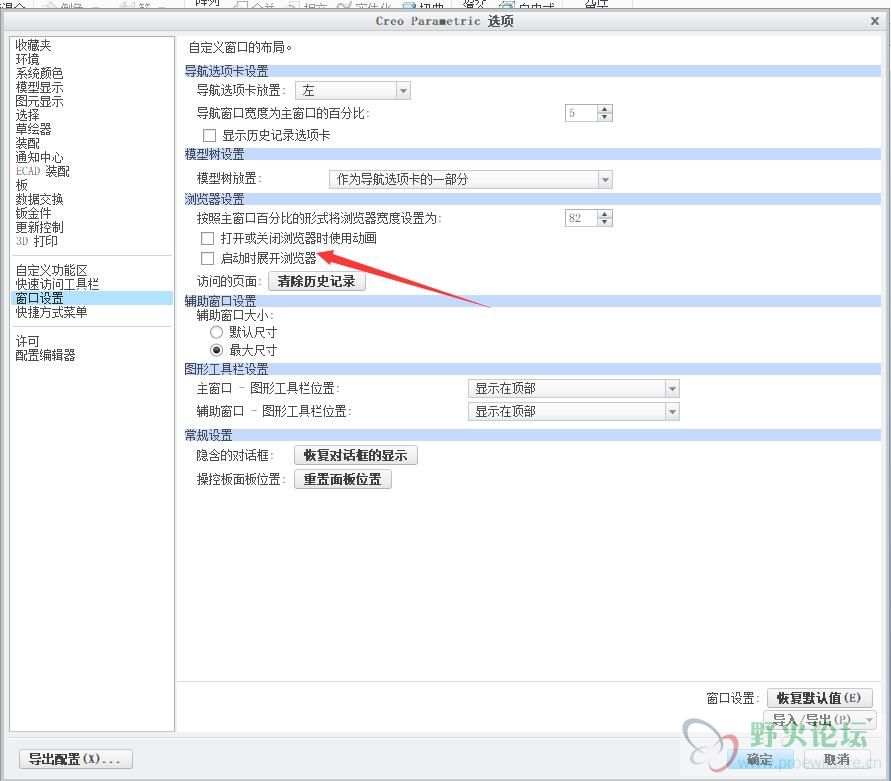891x781 pixels.
Task: Decrease browser width percentage
Action: click(605, 222)
